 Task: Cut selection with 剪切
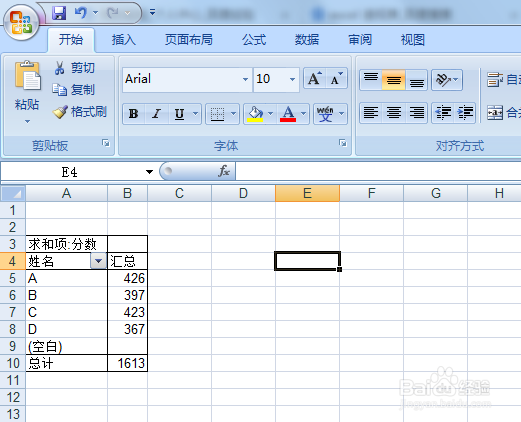75,68
